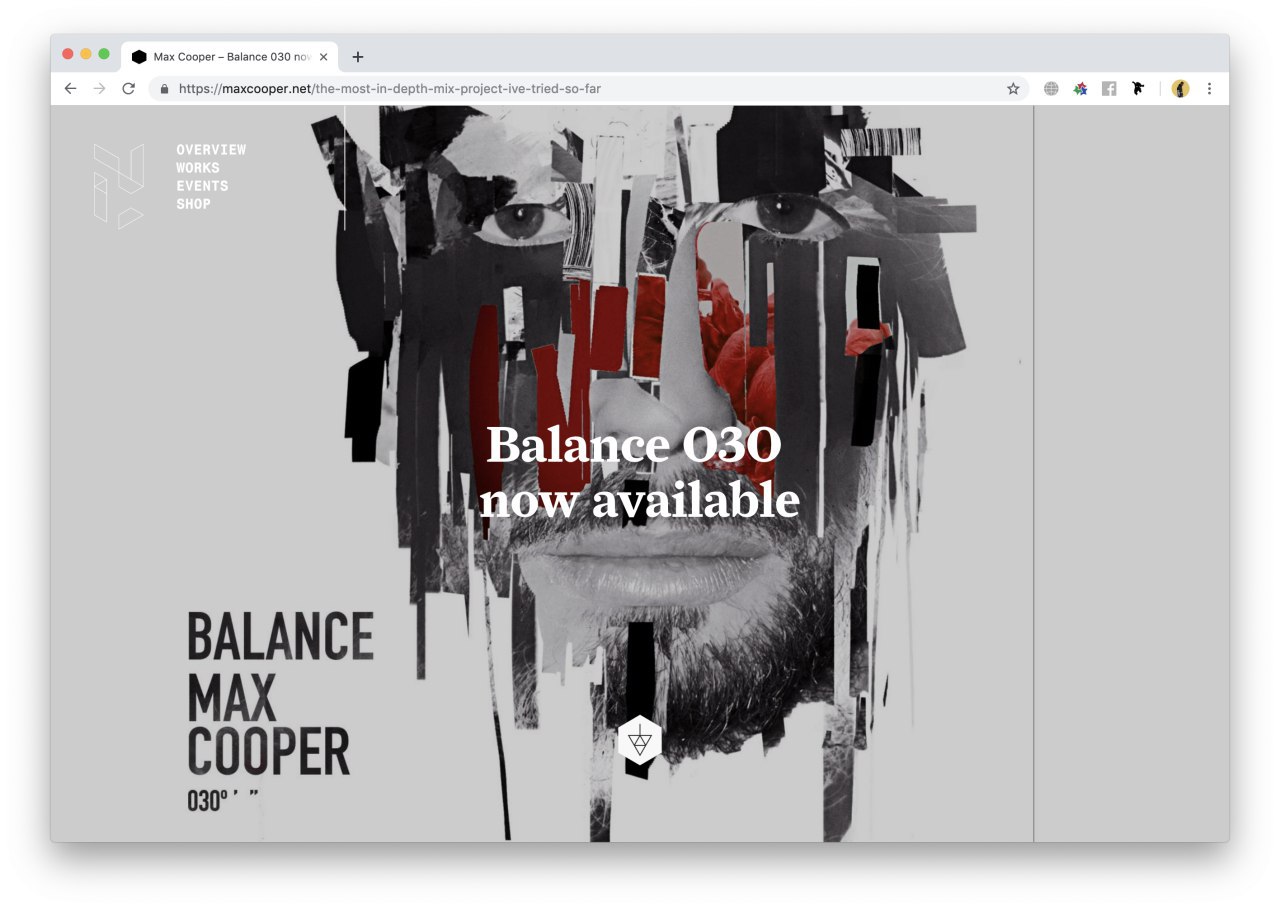
Task: Go back to the previous page
Action: [70, 89]
